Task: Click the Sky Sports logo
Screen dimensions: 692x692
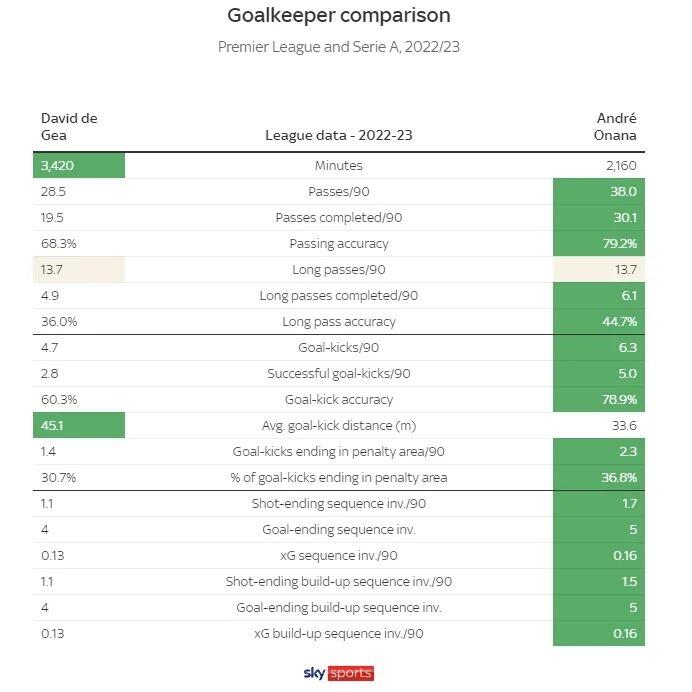Action: click(x=338, y=673)
